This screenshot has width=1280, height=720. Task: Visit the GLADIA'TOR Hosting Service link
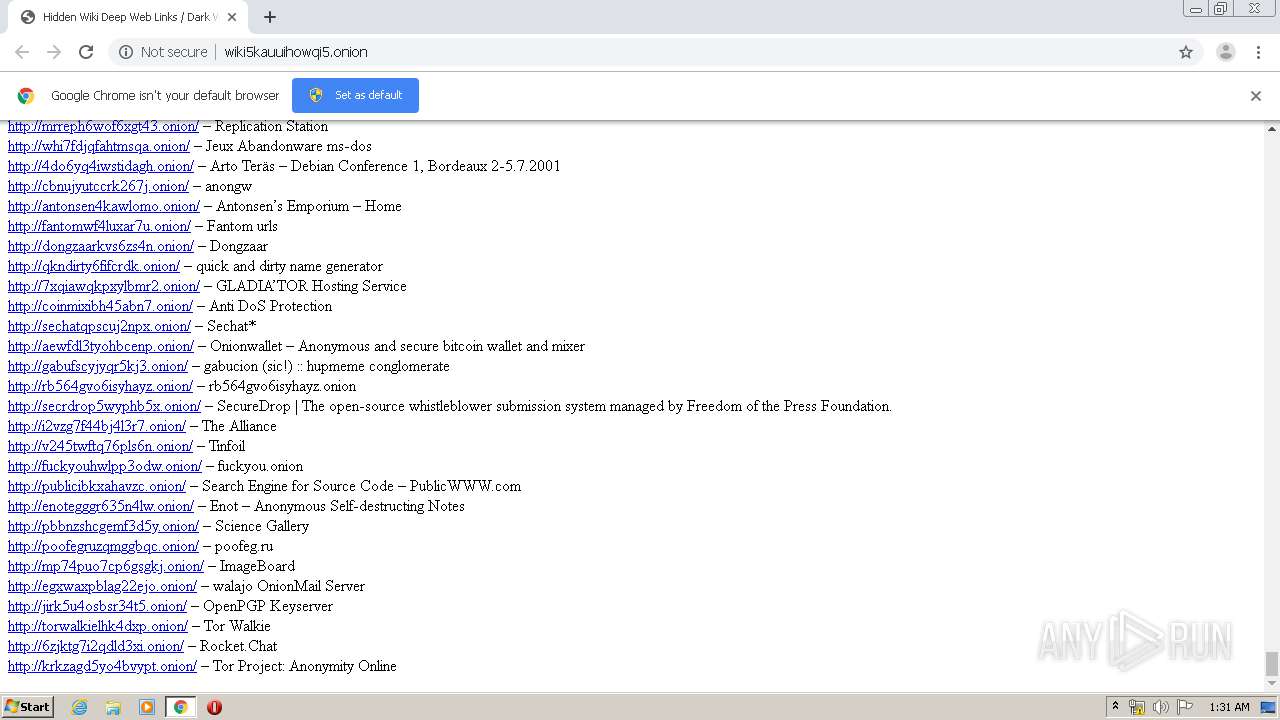point(104,286)
